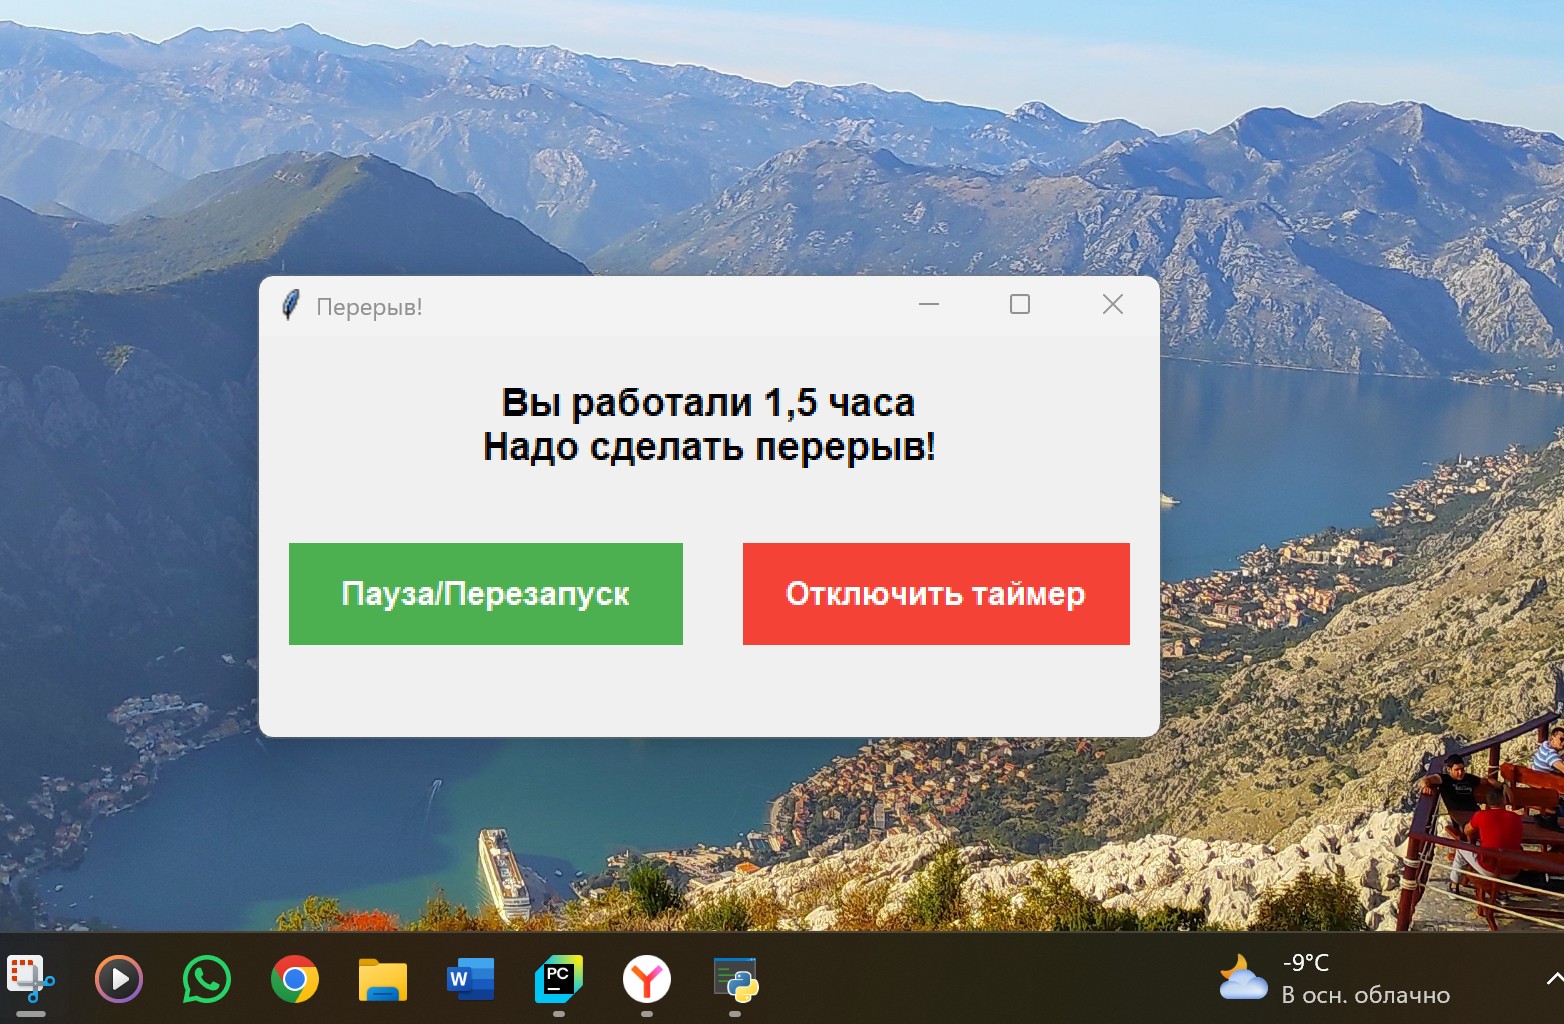Open Microsoft Word
The width and height of the screenshot is (1564, 1024).
(470, 980)
